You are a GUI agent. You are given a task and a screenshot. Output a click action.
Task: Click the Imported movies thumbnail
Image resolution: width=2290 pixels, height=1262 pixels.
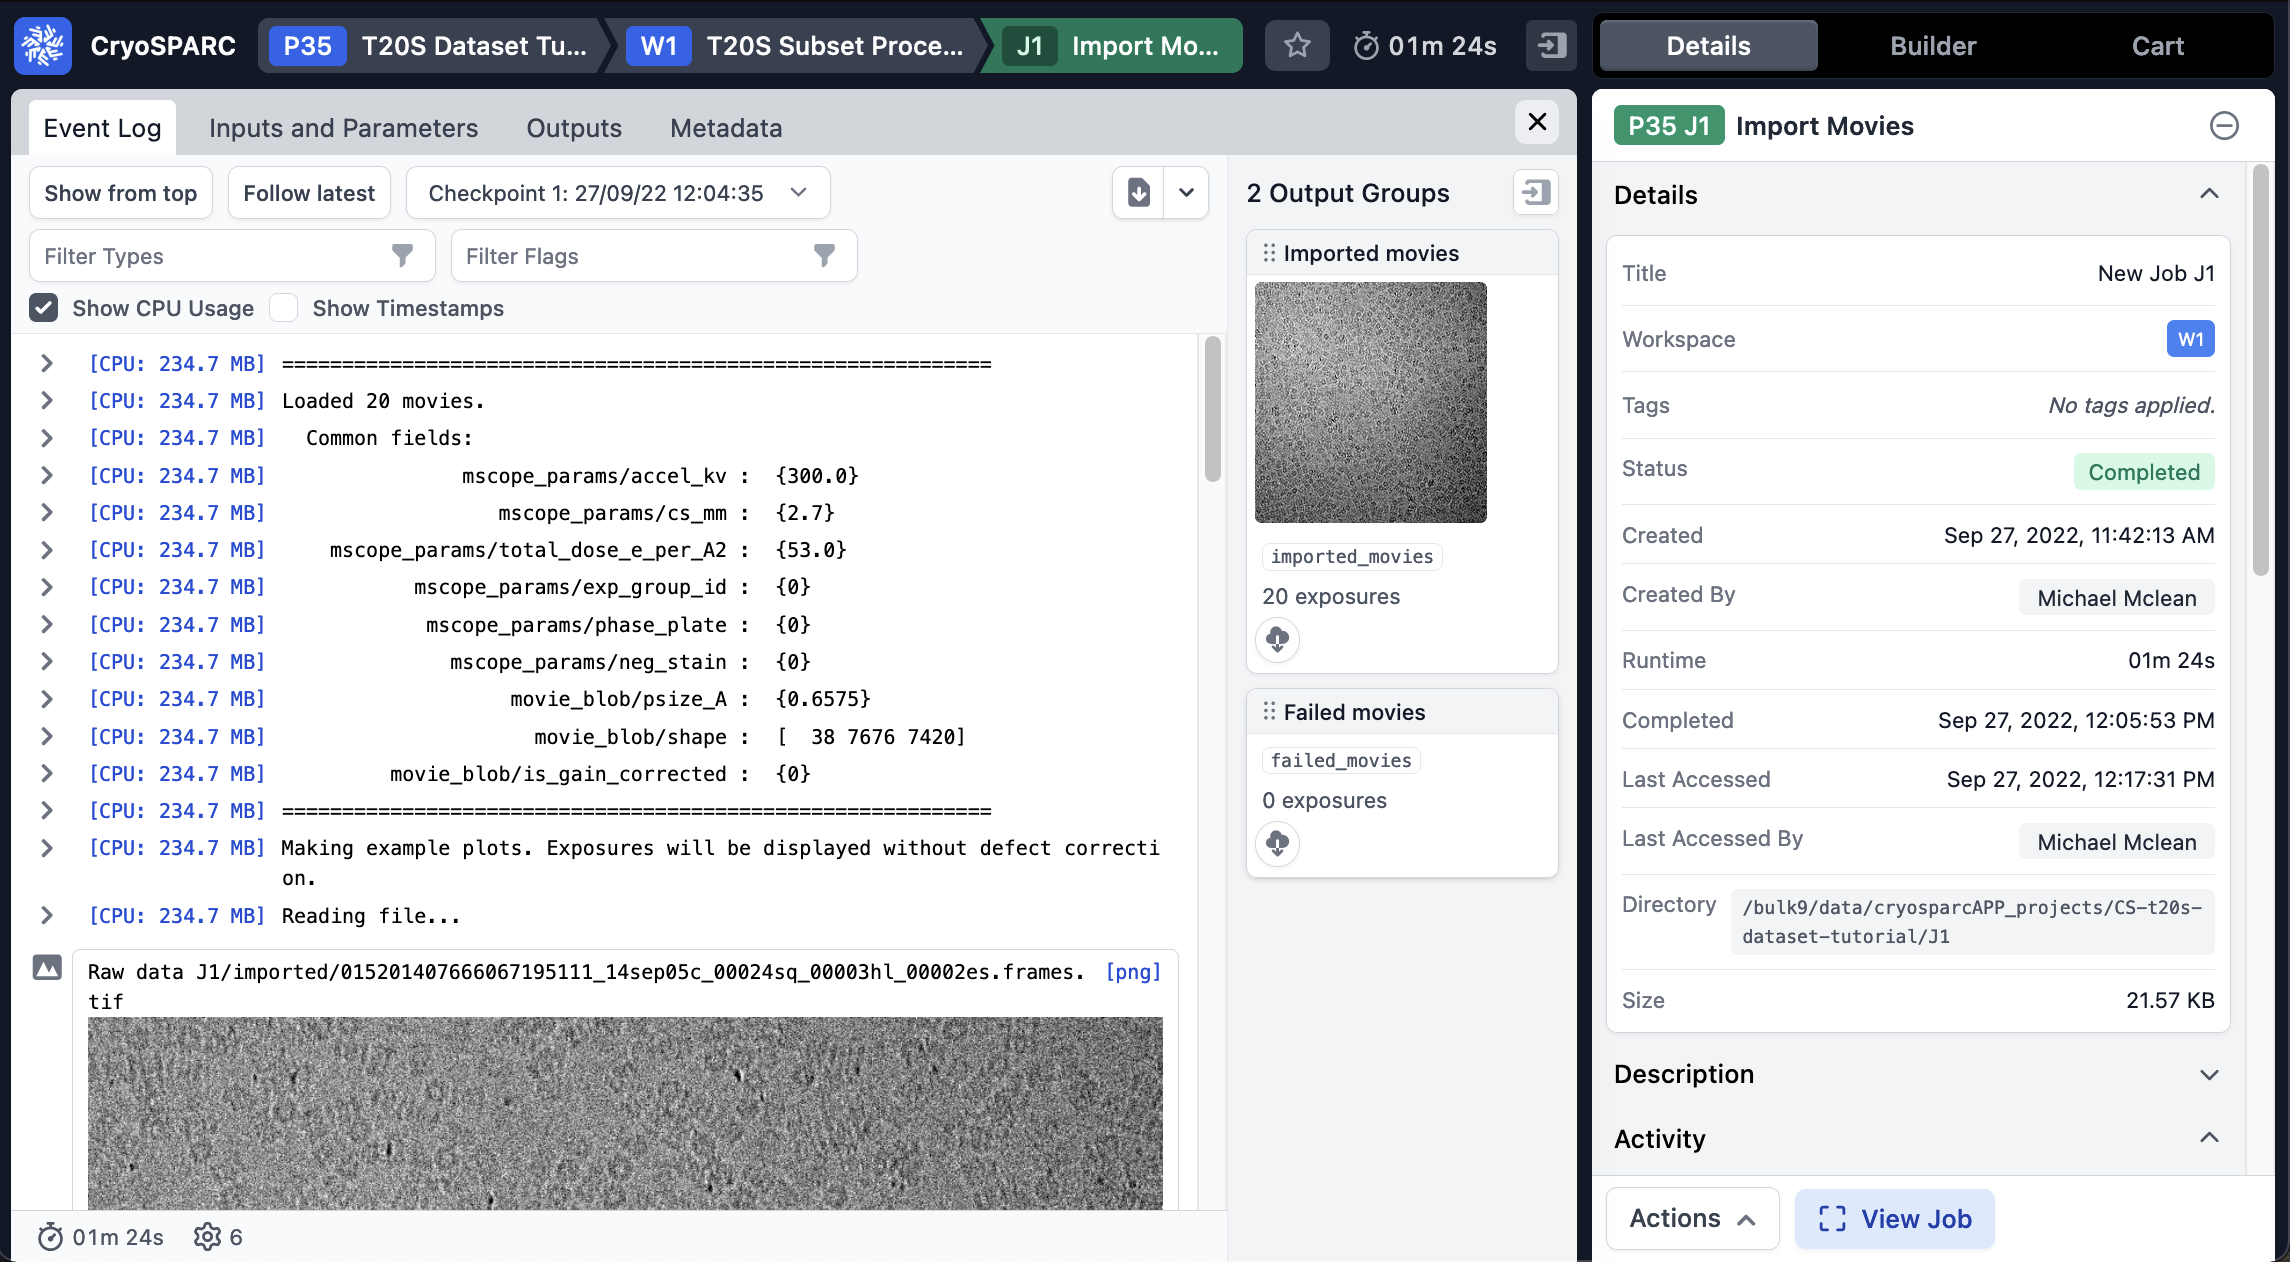pos(1370,402)
